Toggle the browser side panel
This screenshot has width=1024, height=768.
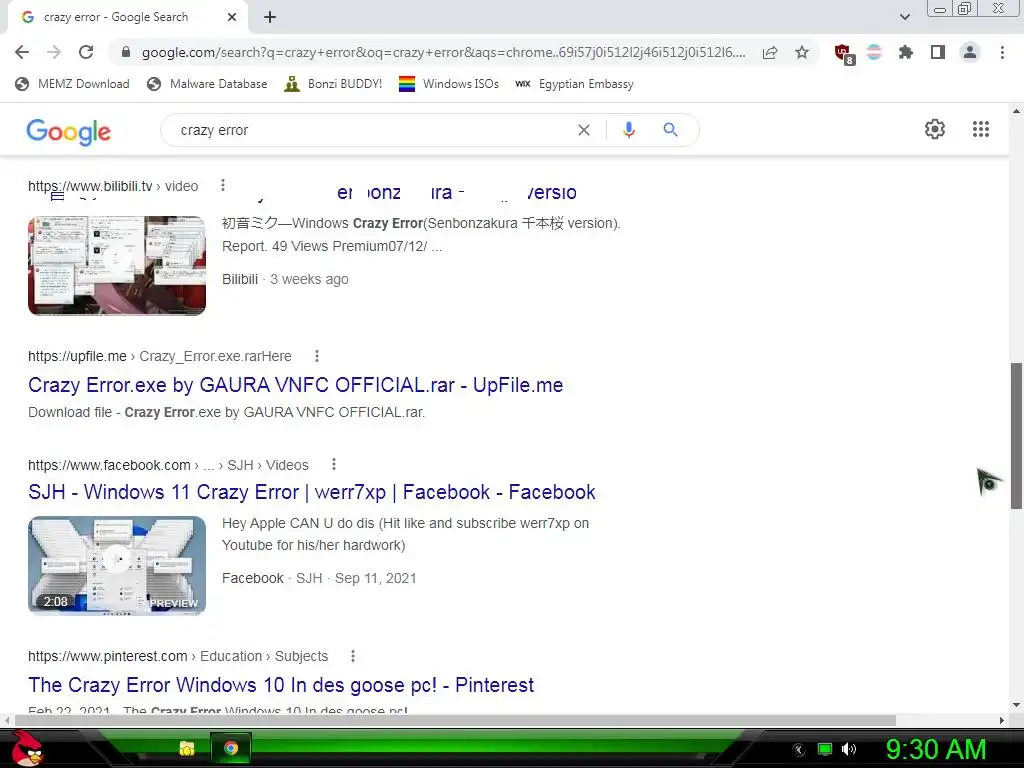(938, 52)
